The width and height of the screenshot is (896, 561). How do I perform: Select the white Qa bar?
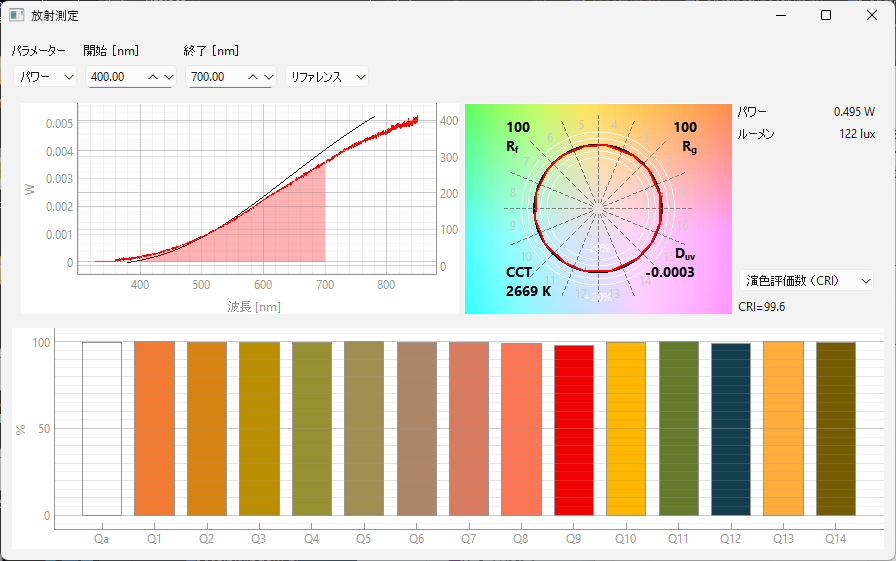coord(102,428)
